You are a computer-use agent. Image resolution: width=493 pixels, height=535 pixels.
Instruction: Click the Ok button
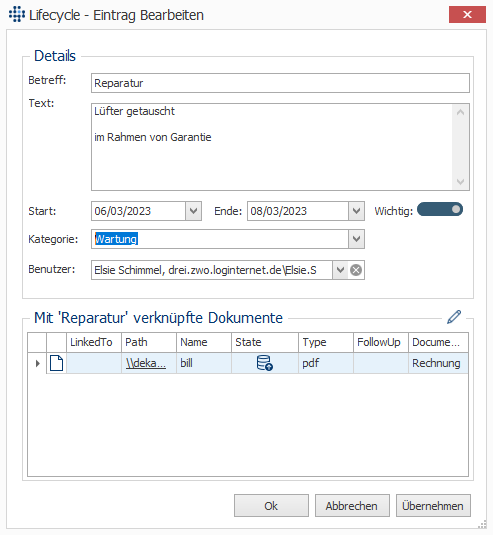coord(271,506)
